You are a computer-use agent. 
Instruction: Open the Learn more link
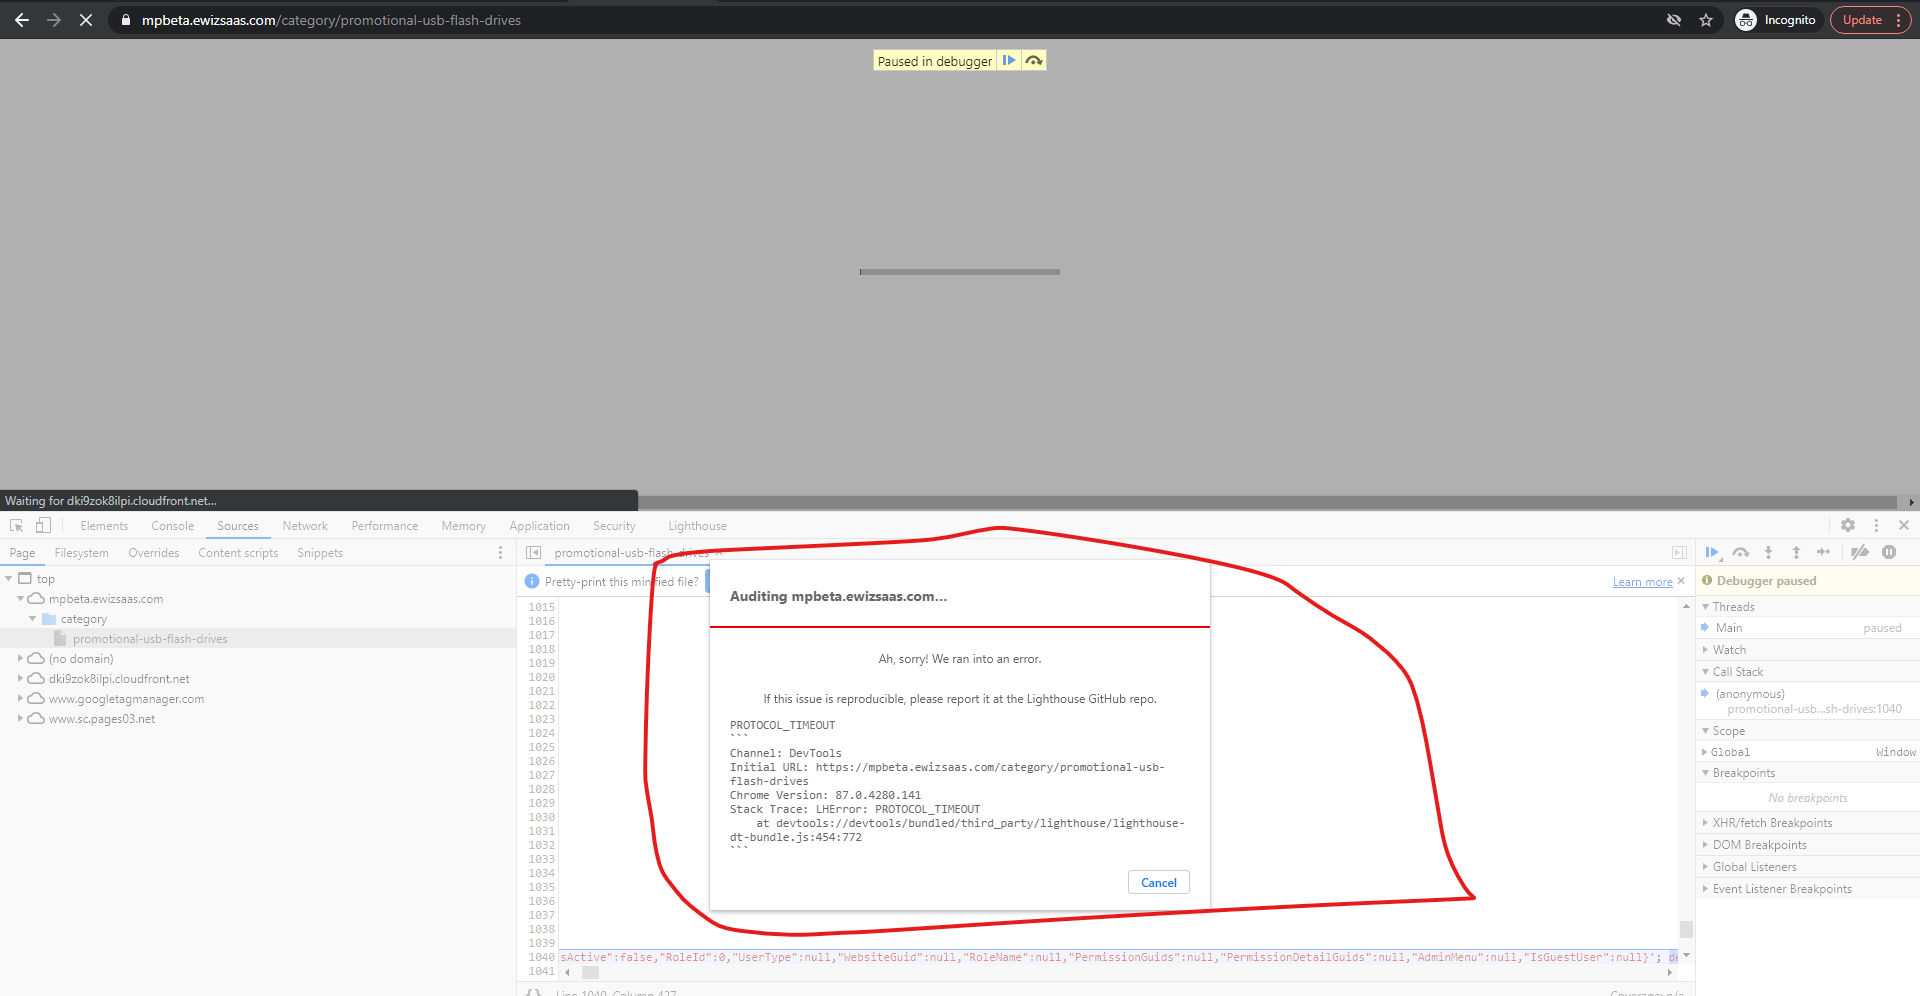pos(1641,581)
